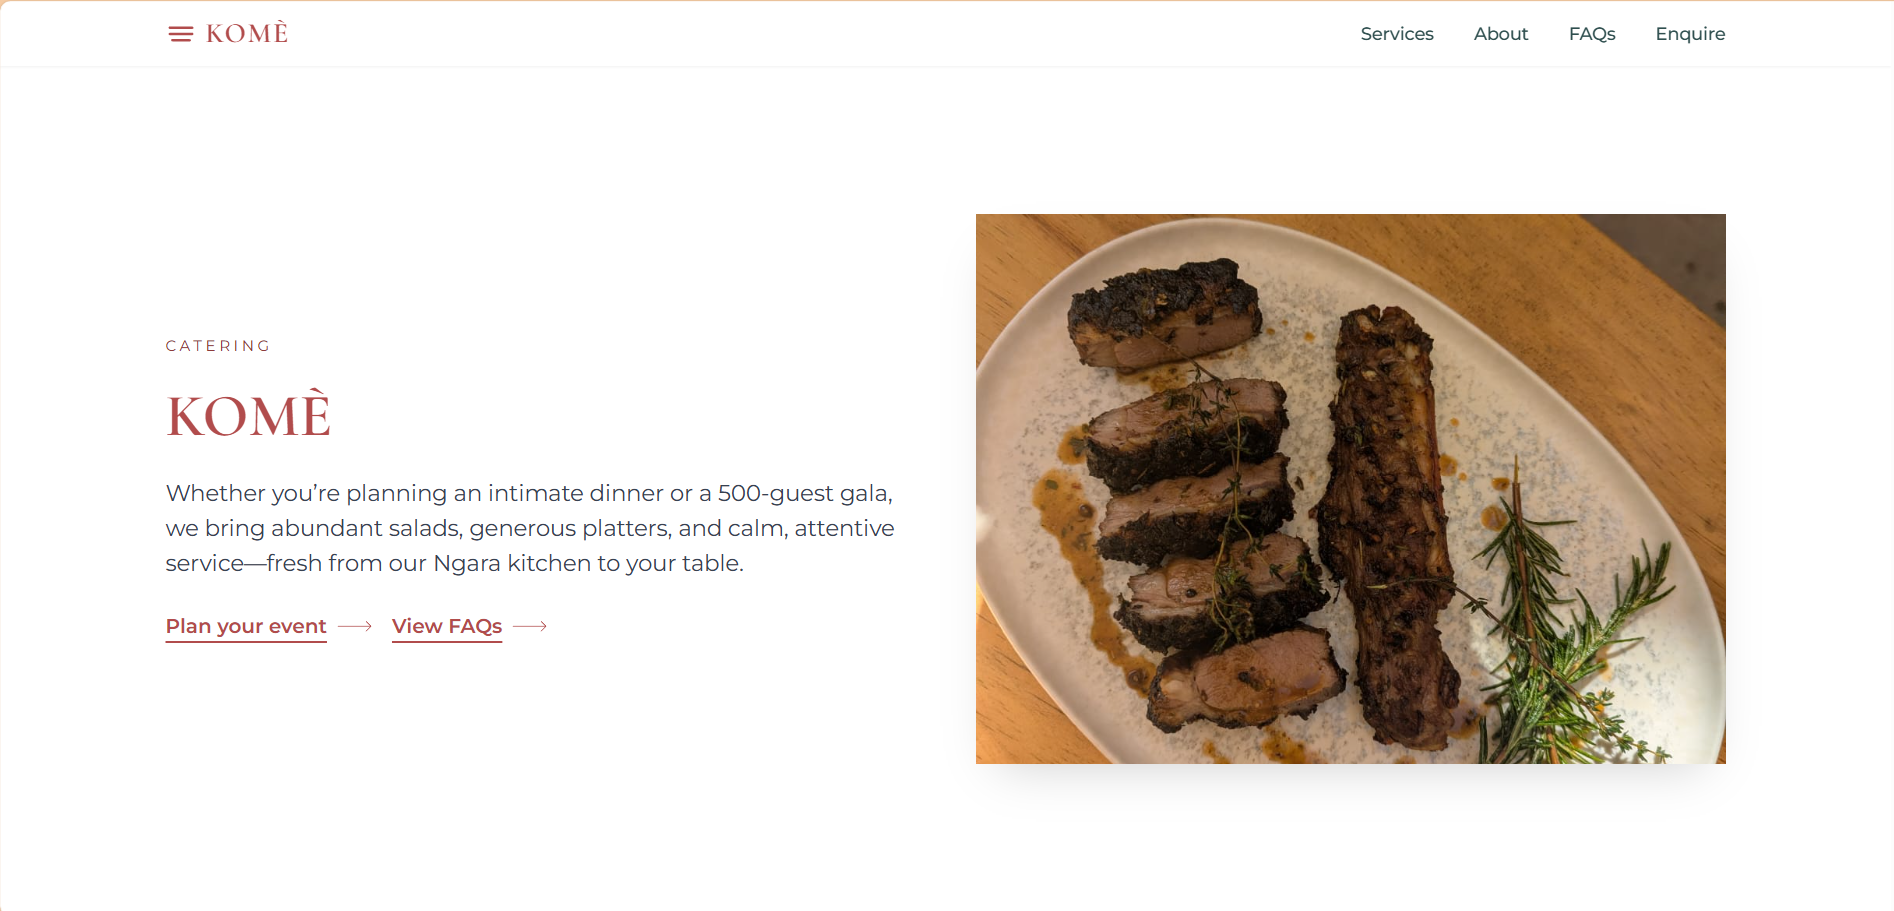Follow the View FAQs link
Screen dimensions: 1894x911
pos(446,626)
